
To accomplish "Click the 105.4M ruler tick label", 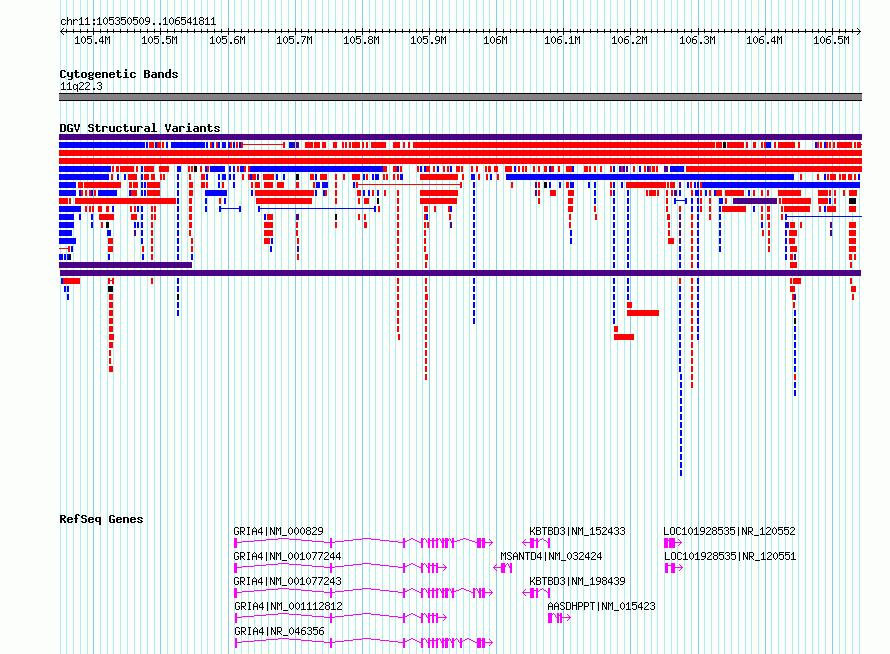I will pyautogui.click(x=93, y=40).
